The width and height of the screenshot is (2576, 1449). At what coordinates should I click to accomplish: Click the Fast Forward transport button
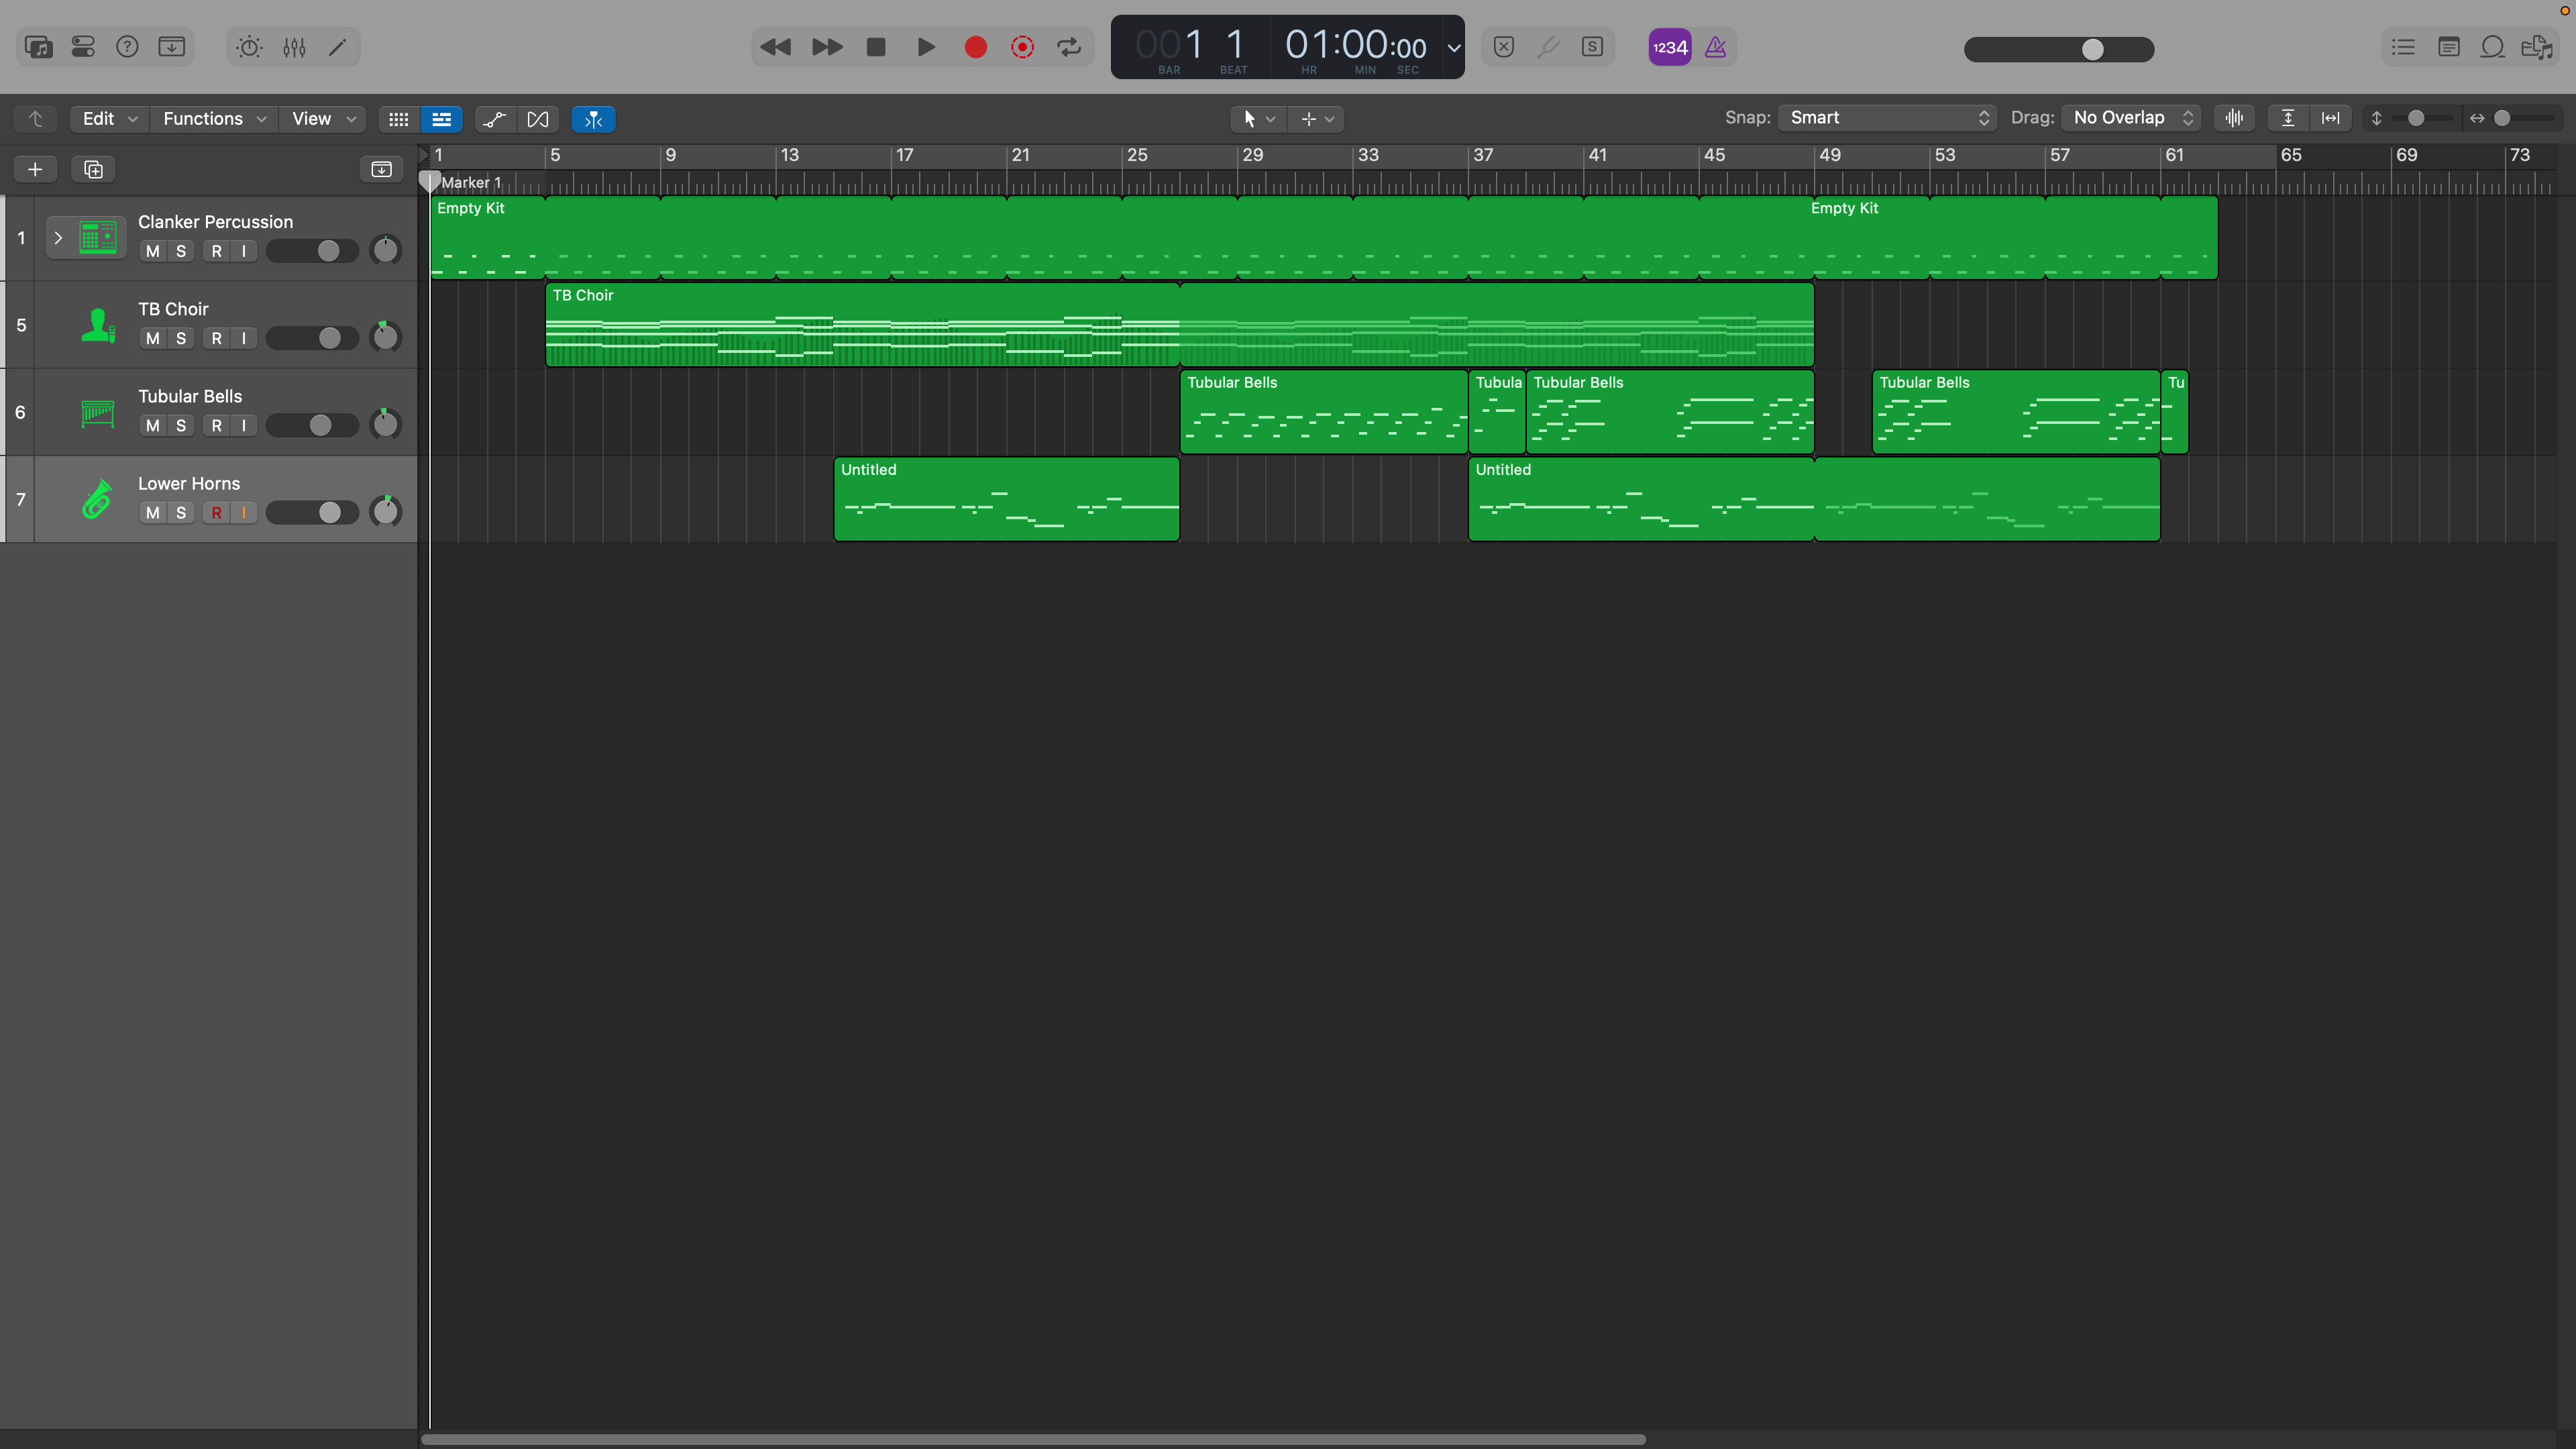click(827, 47)
